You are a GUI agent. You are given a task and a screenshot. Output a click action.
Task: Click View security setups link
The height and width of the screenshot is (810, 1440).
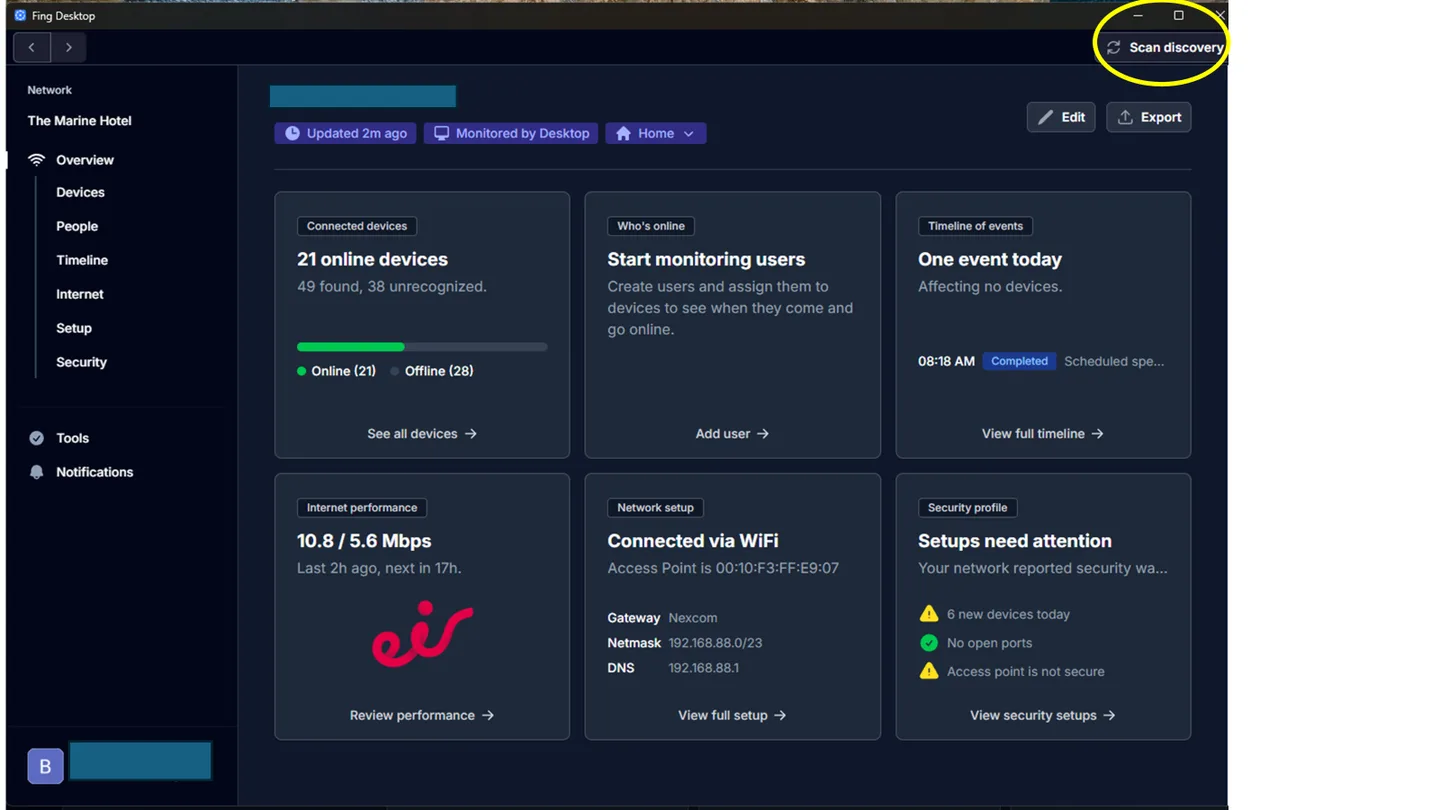pyautogui.click(x=1043, y=715)
